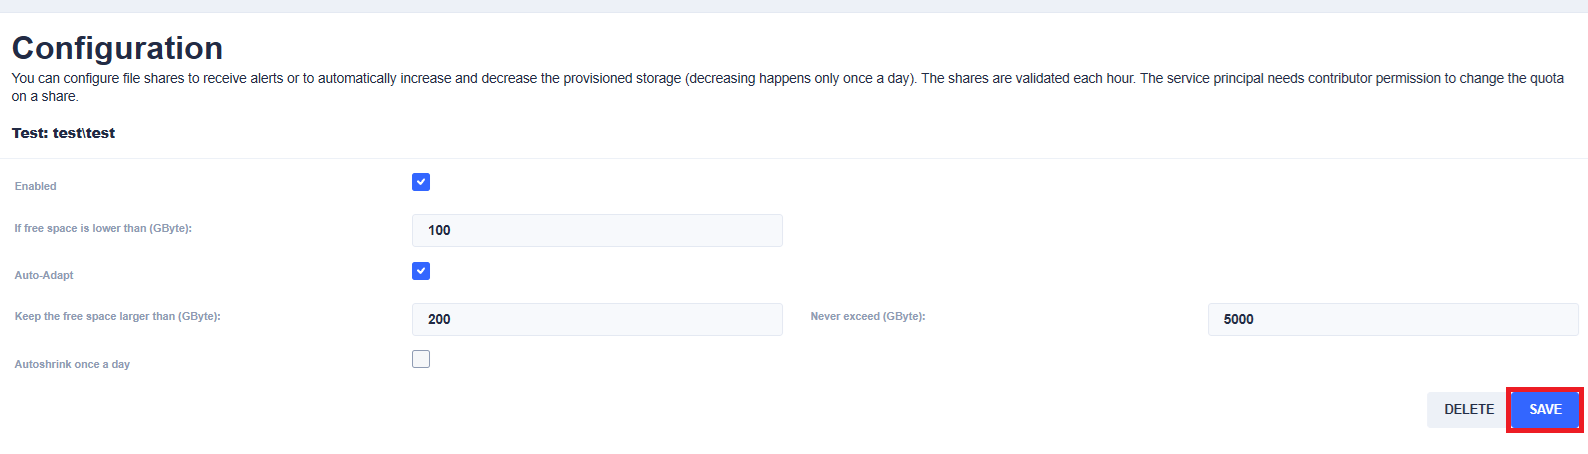This screenshot has width=1588, height=454.
Task: Click the 'Auto-Adapt' label text
Action: (x=44, y=275)
